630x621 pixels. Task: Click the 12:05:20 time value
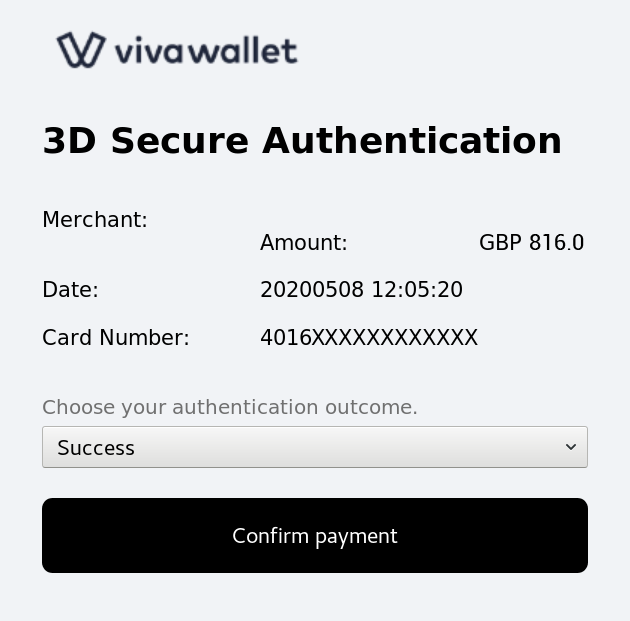(x=417, y=290)
